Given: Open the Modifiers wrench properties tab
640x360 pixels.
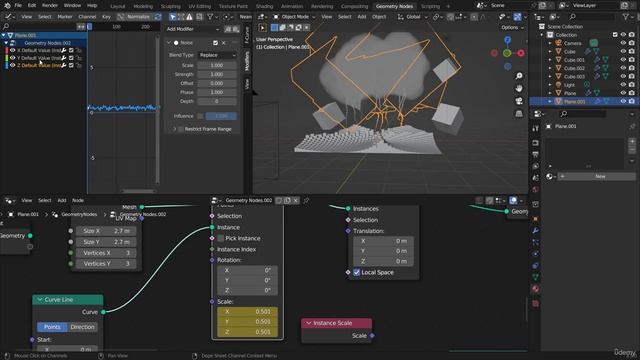Looking at the screenshot, I should (536, 231).
